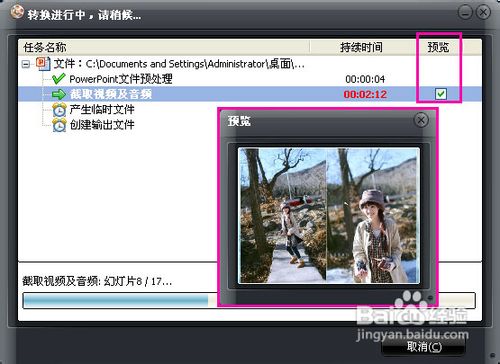
Task: Click the green arrow icon beside 截取视频及音频
Action: click(x=59, y=94)
